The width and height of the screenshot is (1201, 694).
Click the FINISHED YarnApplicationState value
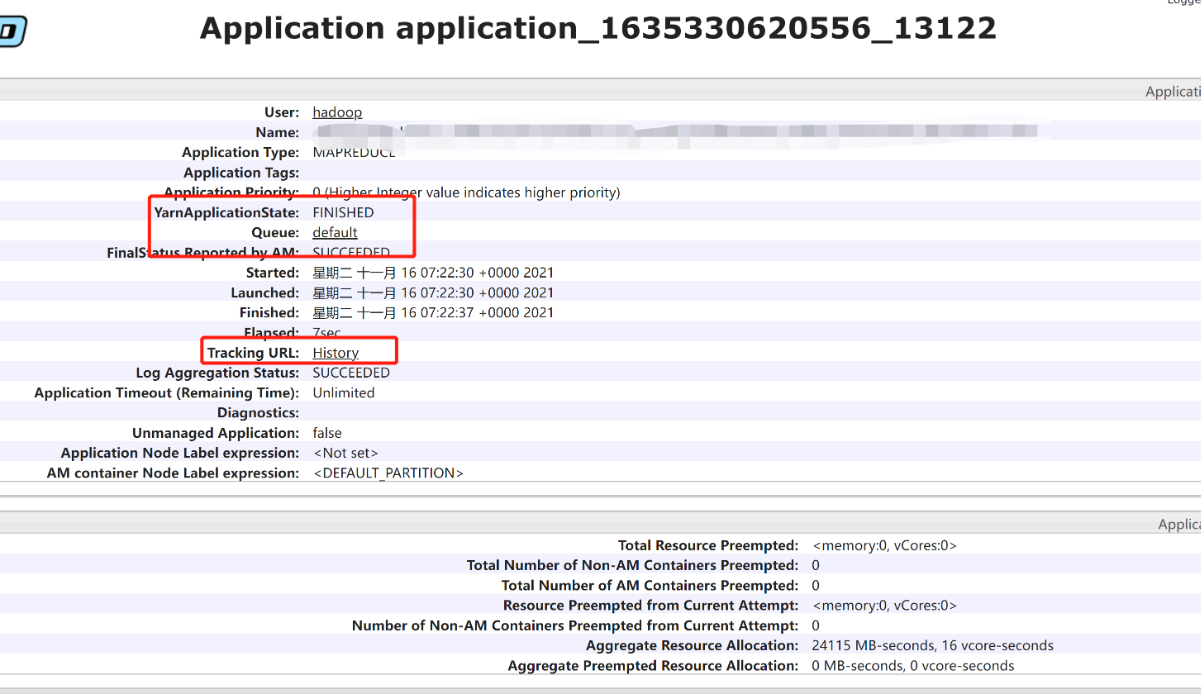click(343, 213)
